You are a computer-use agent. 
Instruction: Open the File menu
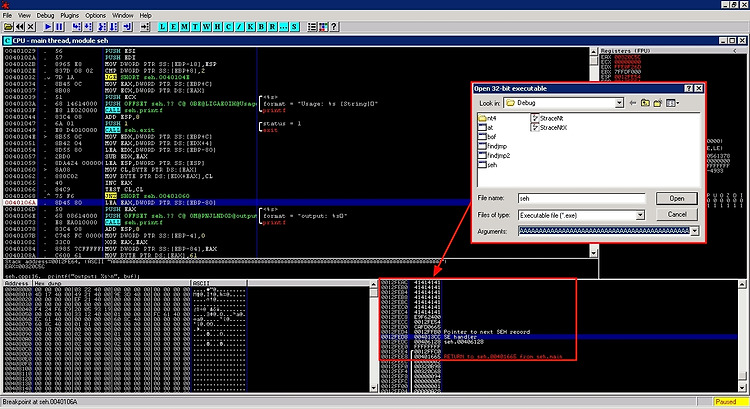(7, 15)
